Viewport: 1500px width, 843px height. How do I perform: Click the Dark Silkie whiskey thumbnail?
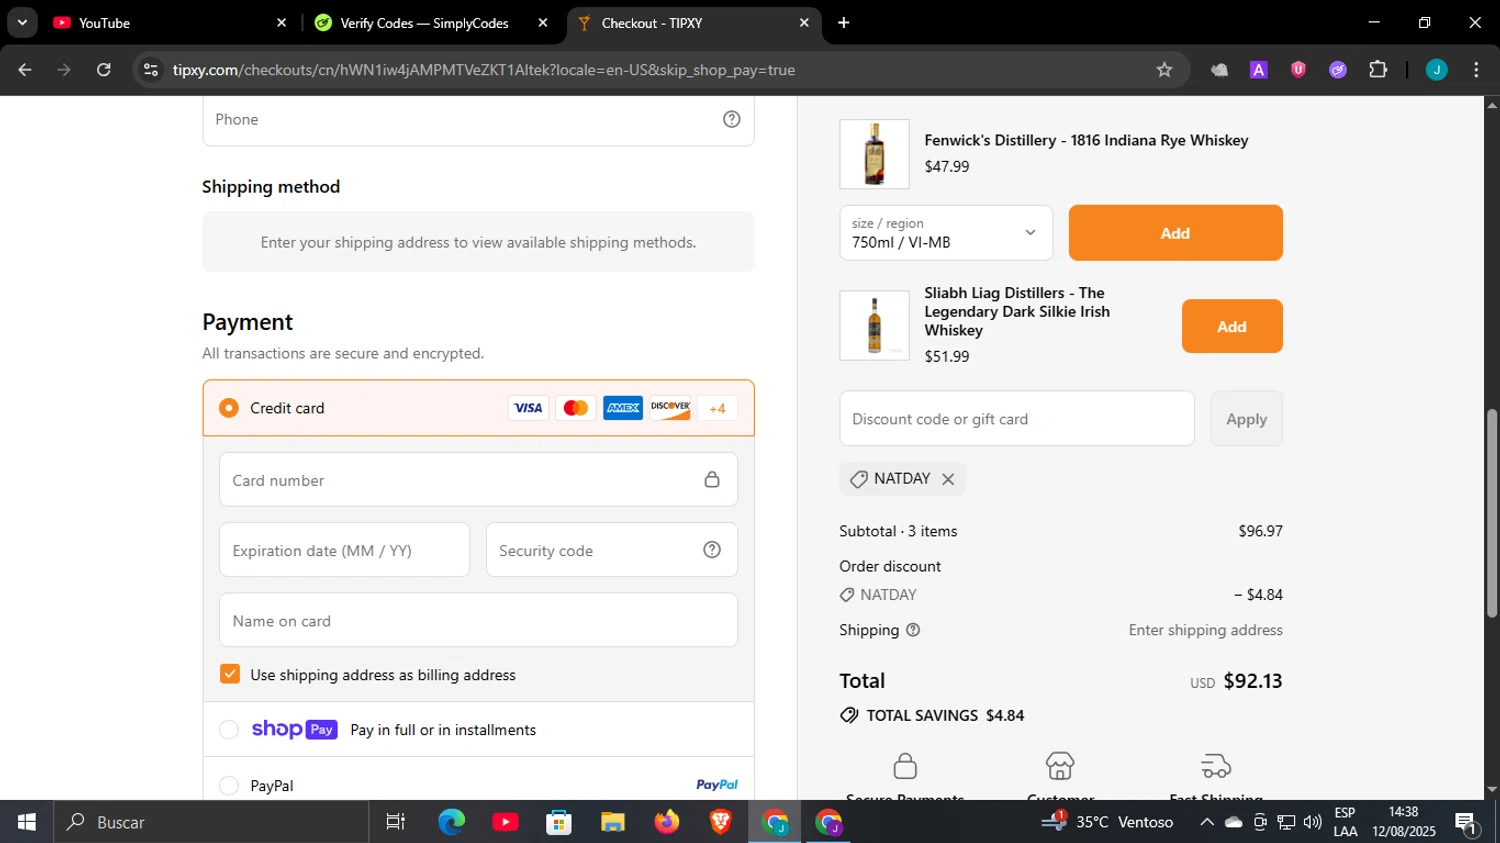[874, 326]
